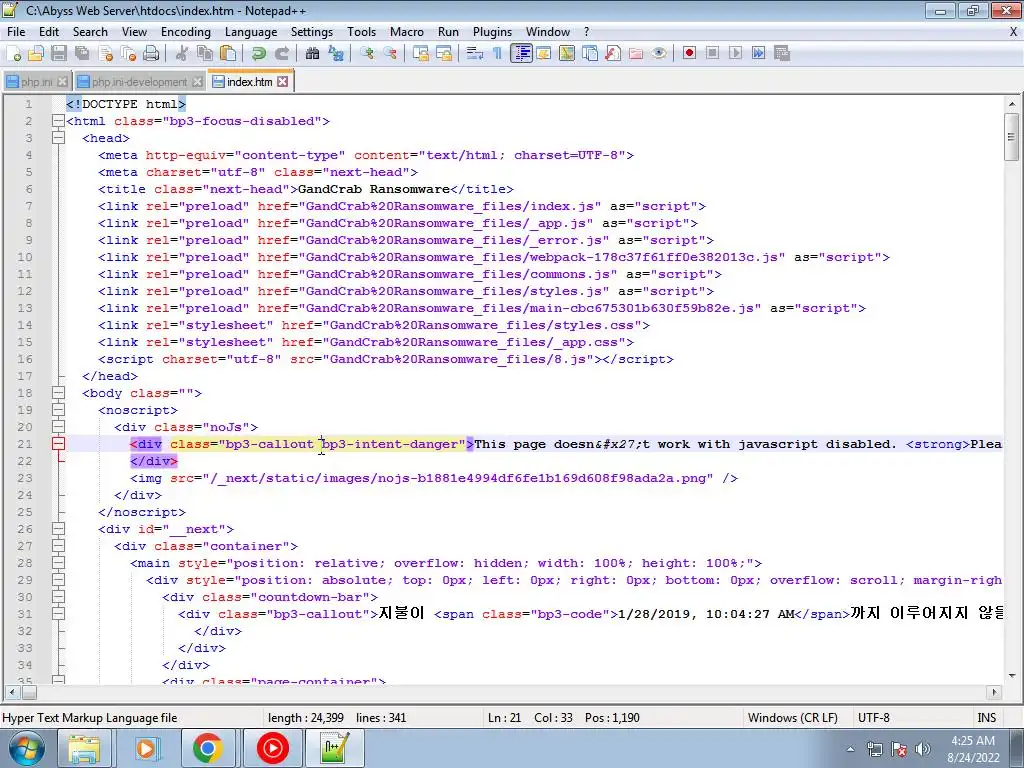
Task: Click the vertical scrollbar thumb
Action: [x=1011, y=136]
